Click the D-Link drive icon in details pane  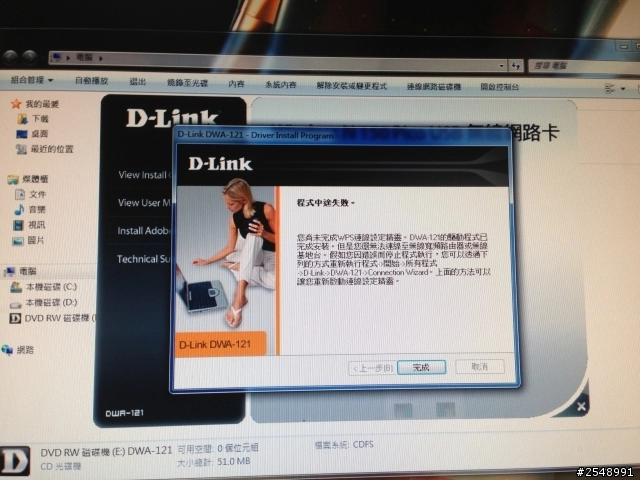(15, 461)
